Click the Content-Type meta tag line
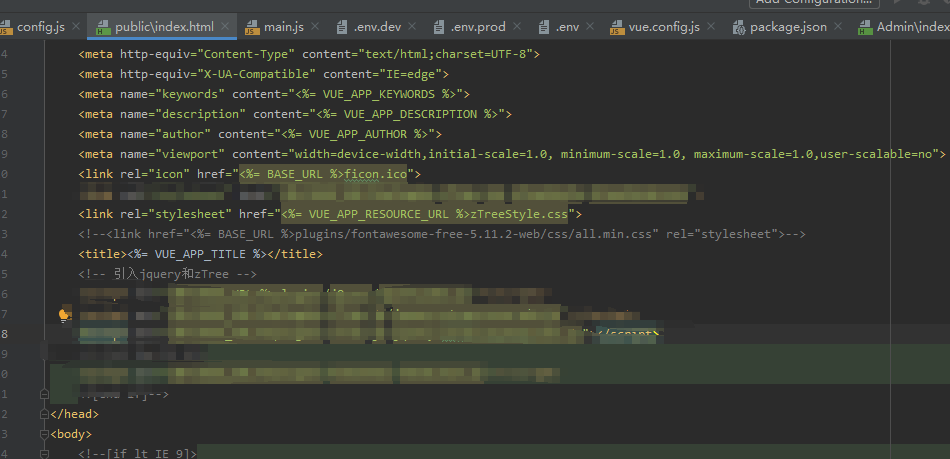 [x=309, y=54]
